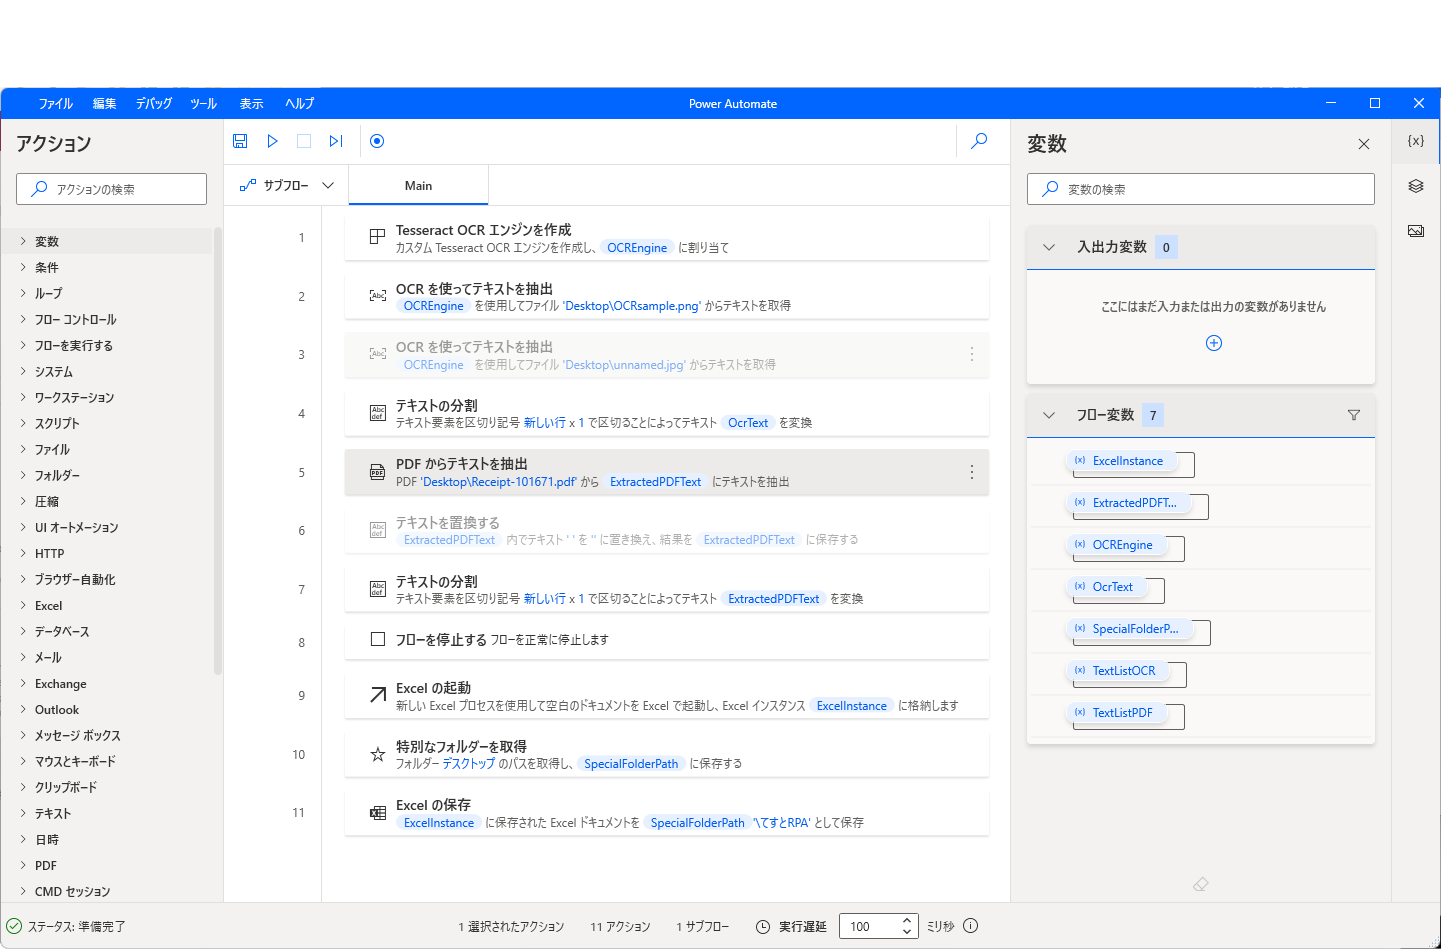1441x950 pixels.
Task: Click the star icon of 特別なフォルダーを取得
Action: (x=377, y=754)
